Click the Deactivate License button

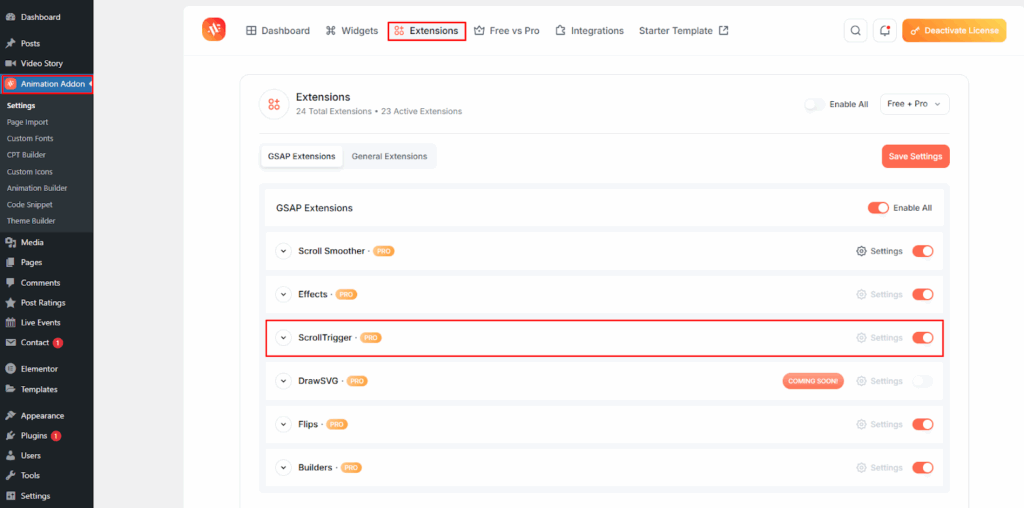click(953, 31)
